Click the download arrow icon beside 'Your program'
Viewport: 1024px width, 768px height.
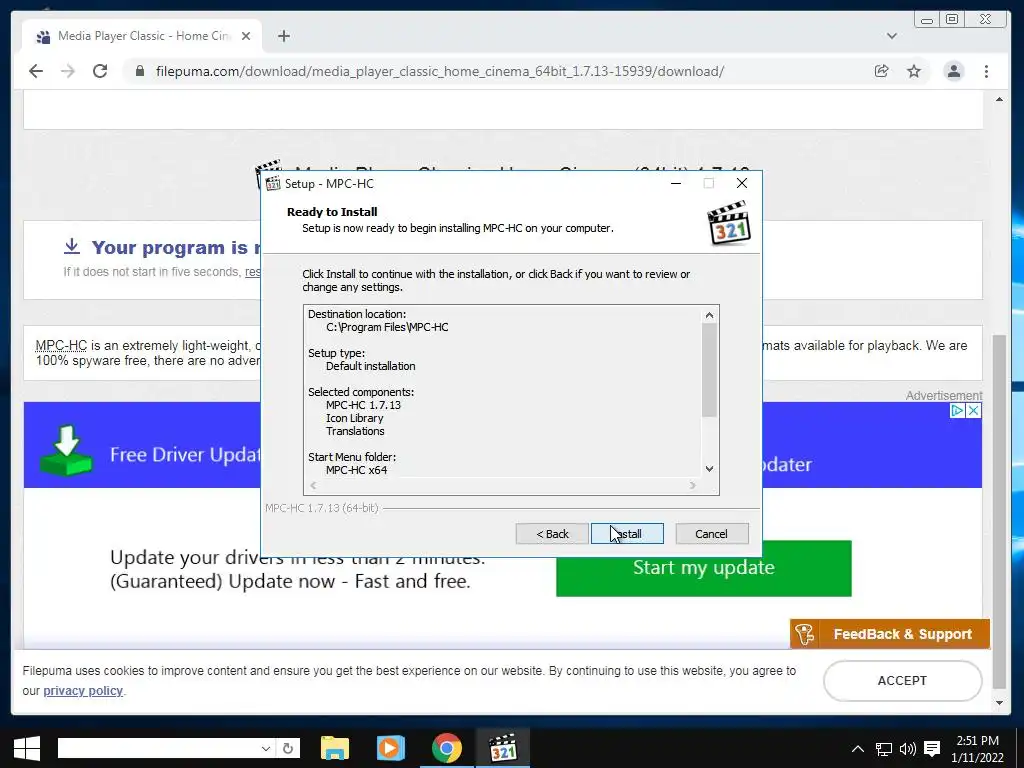coord(72,247)
